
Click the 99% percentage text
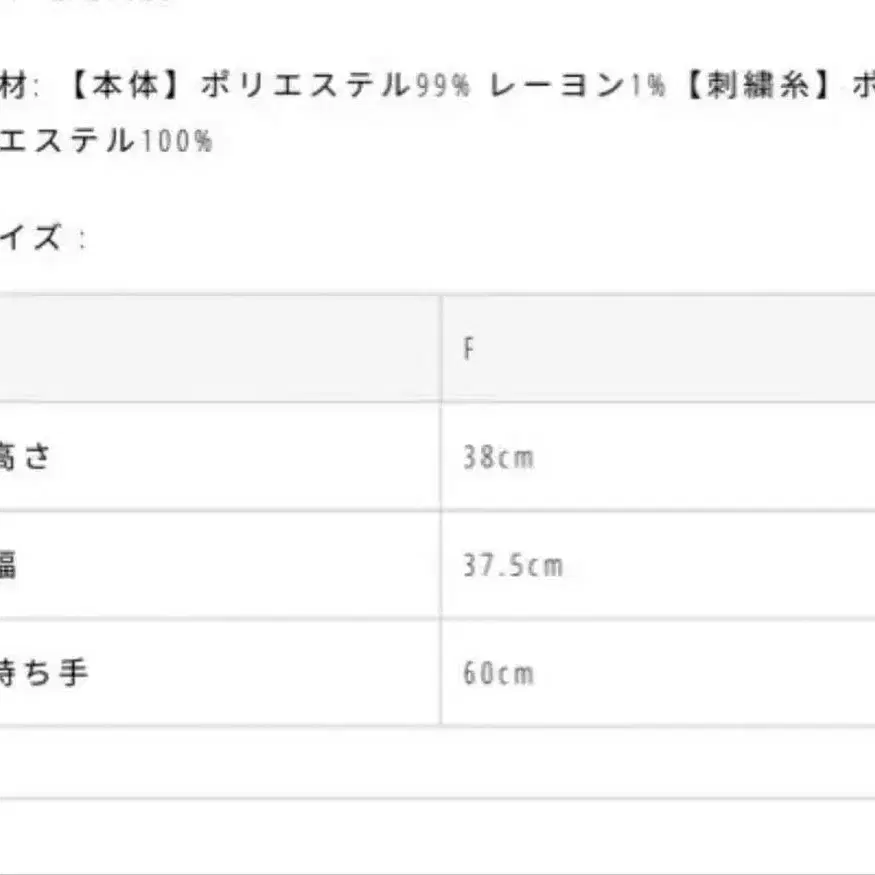(443, 87)
